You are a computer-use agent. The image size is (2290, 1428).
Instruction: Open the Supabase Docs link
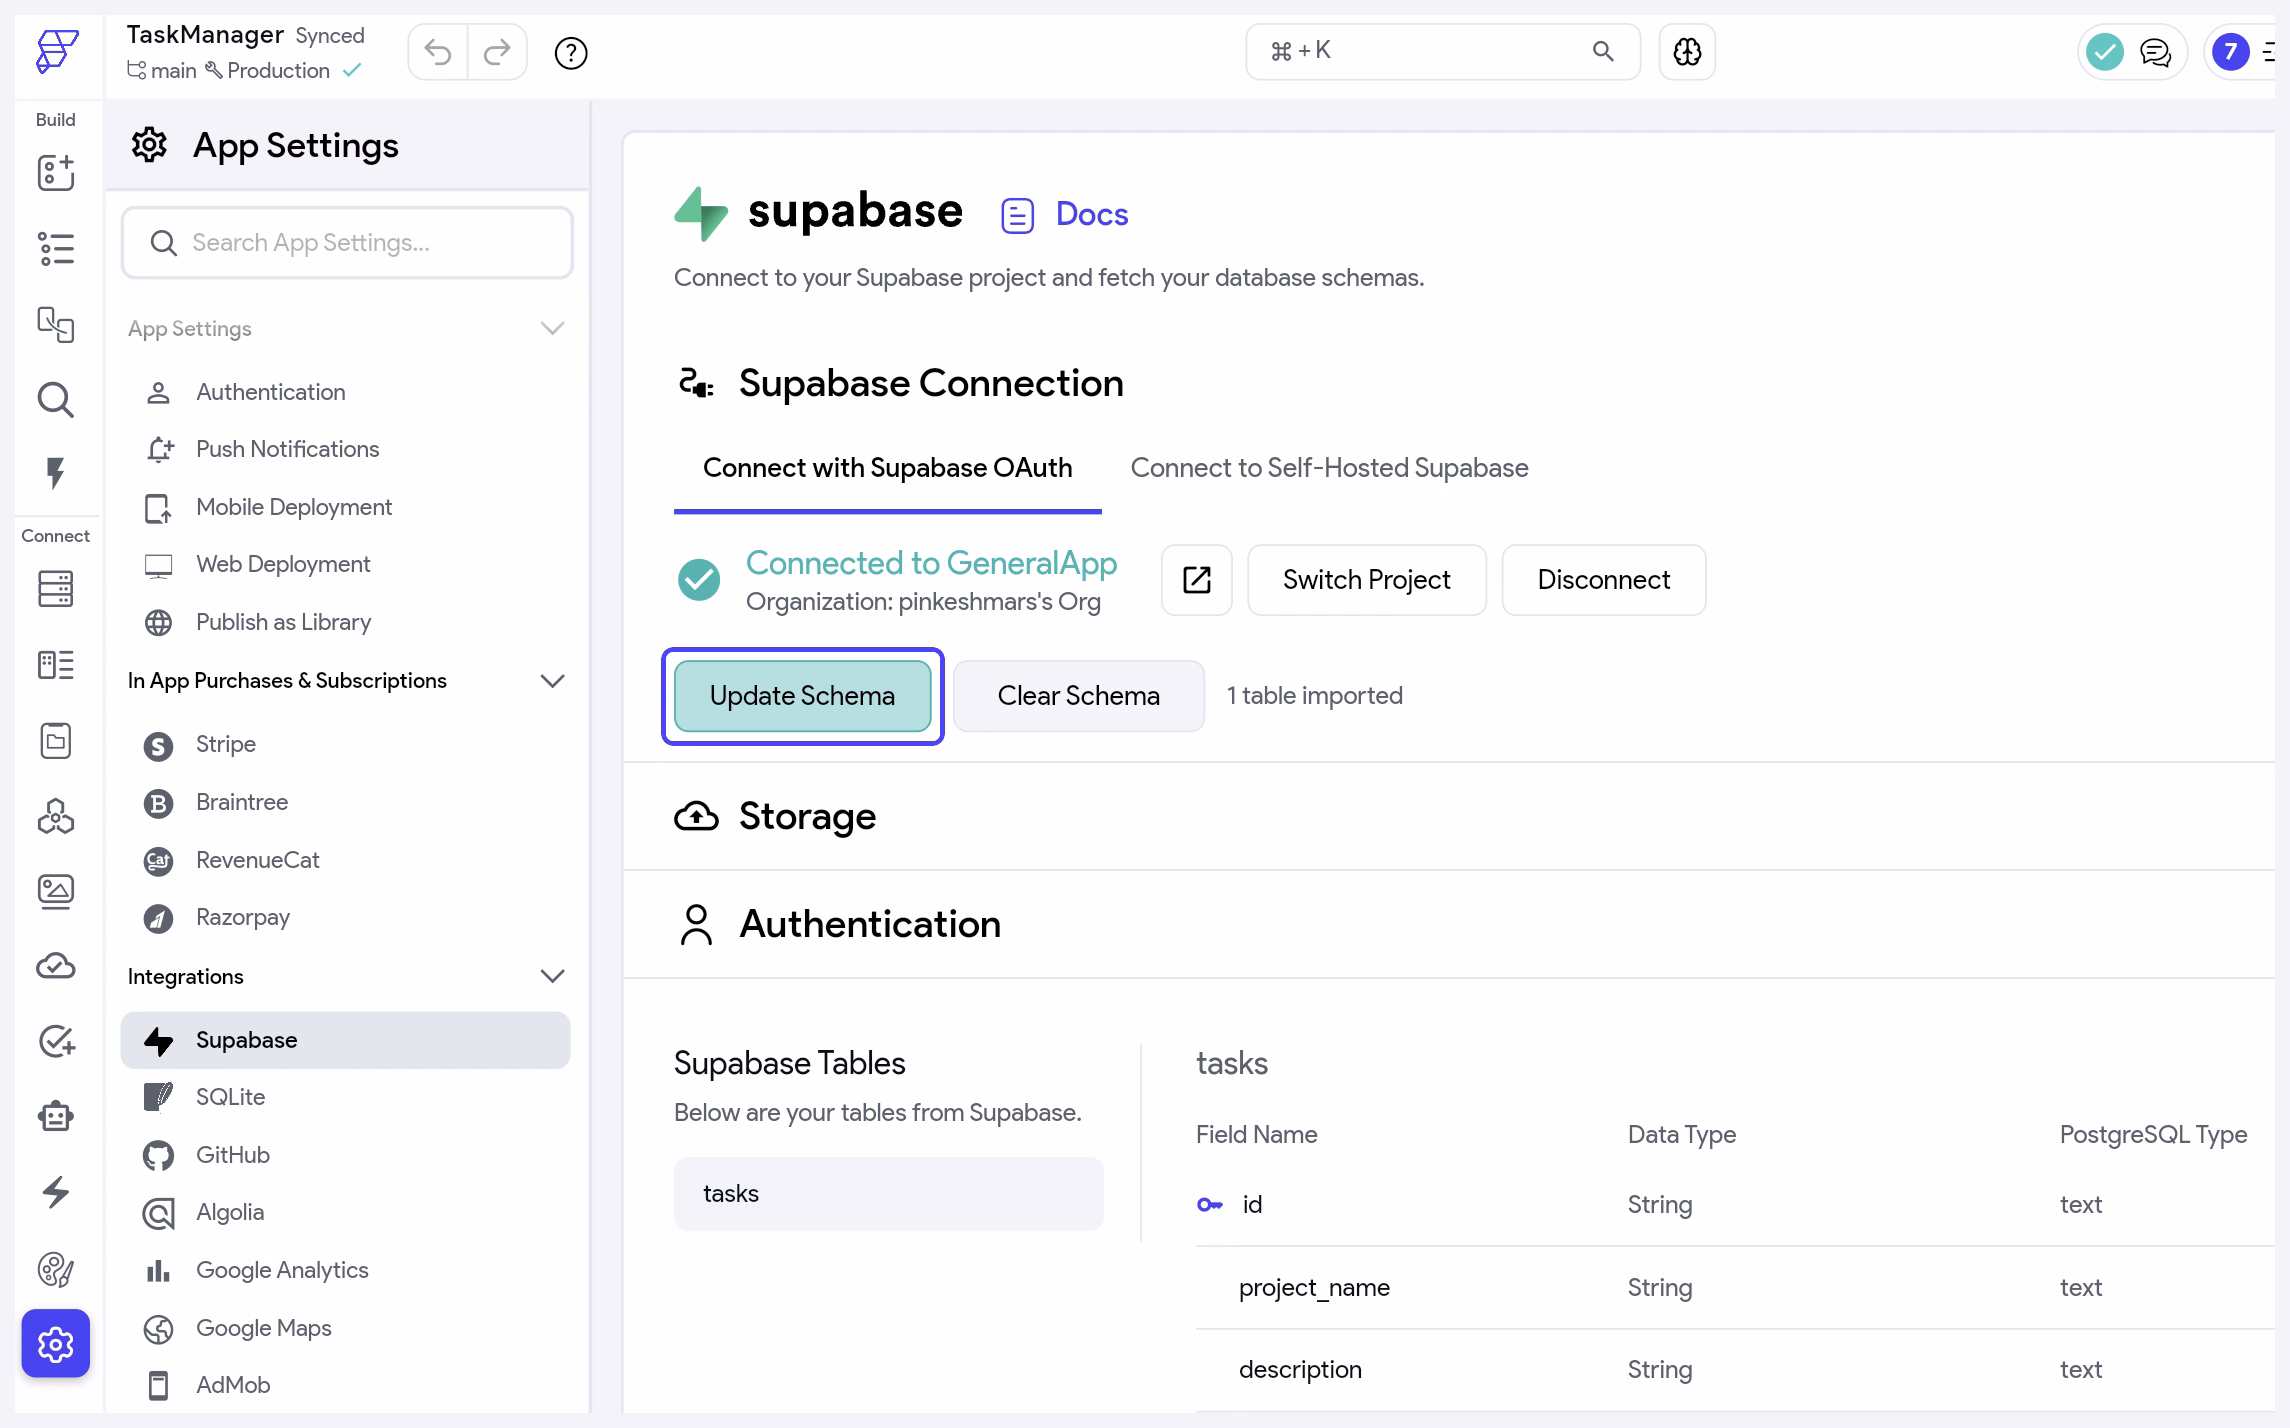tap(1065, 214)
